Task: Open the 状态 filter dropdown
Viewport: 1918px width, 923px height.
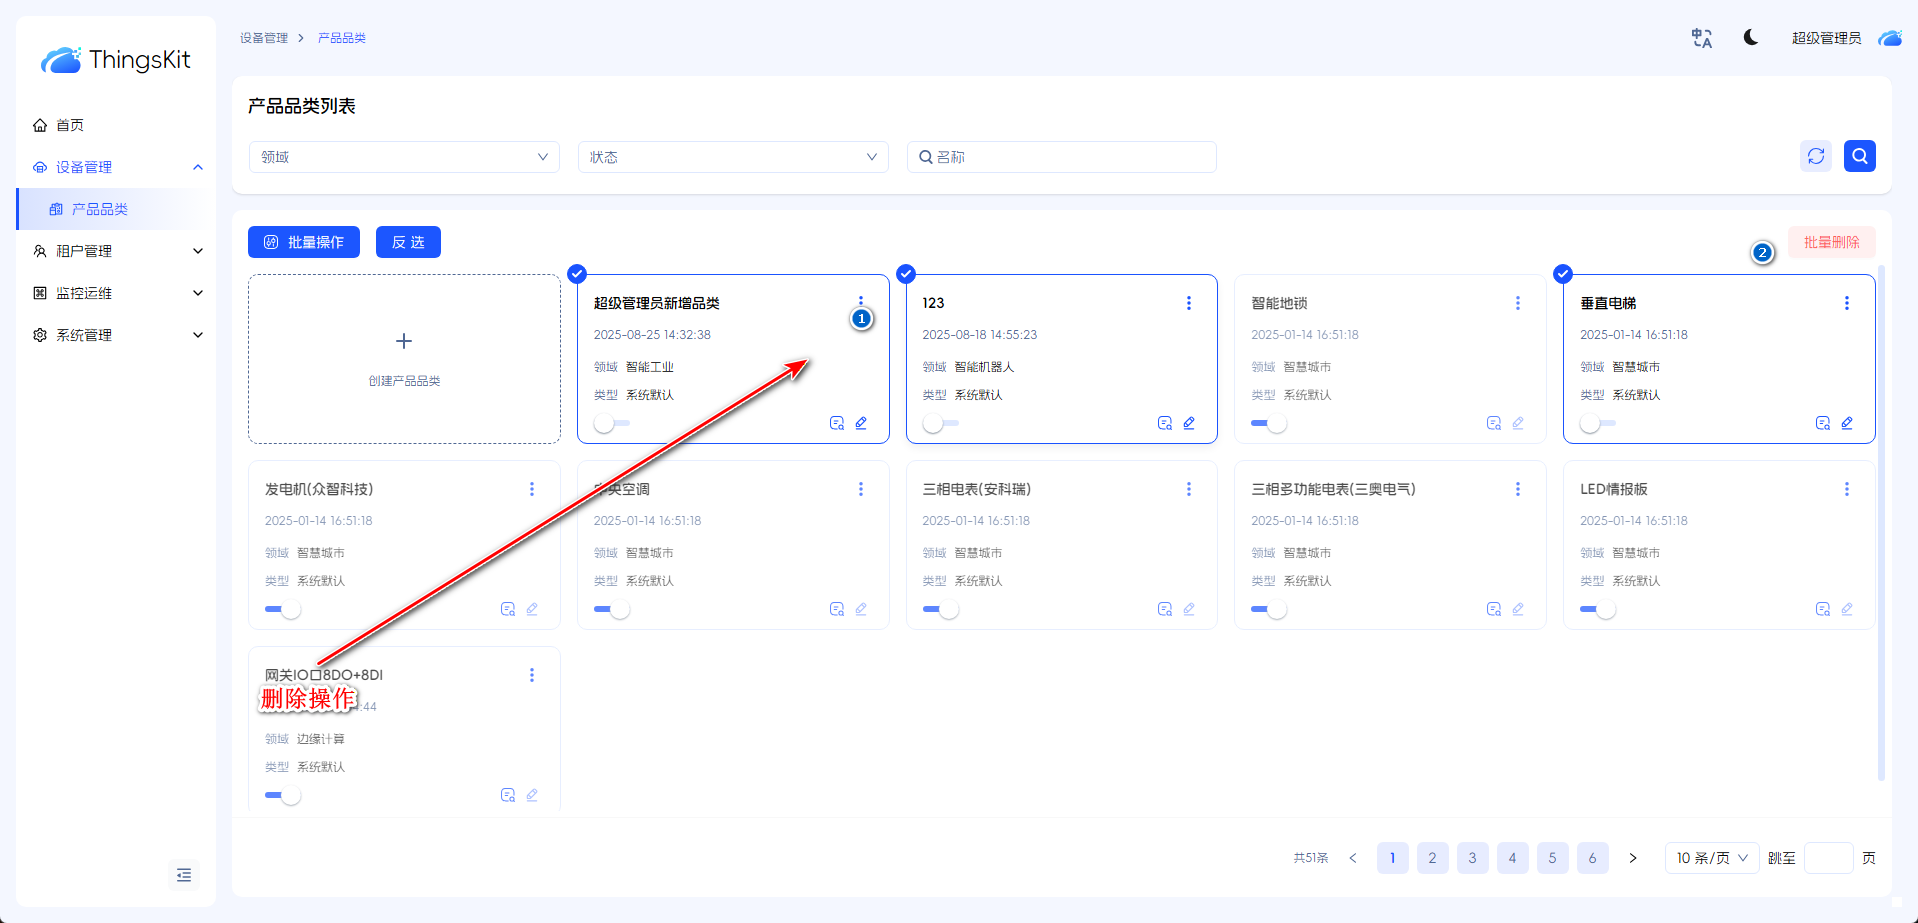Action: (x=733, y=157)
